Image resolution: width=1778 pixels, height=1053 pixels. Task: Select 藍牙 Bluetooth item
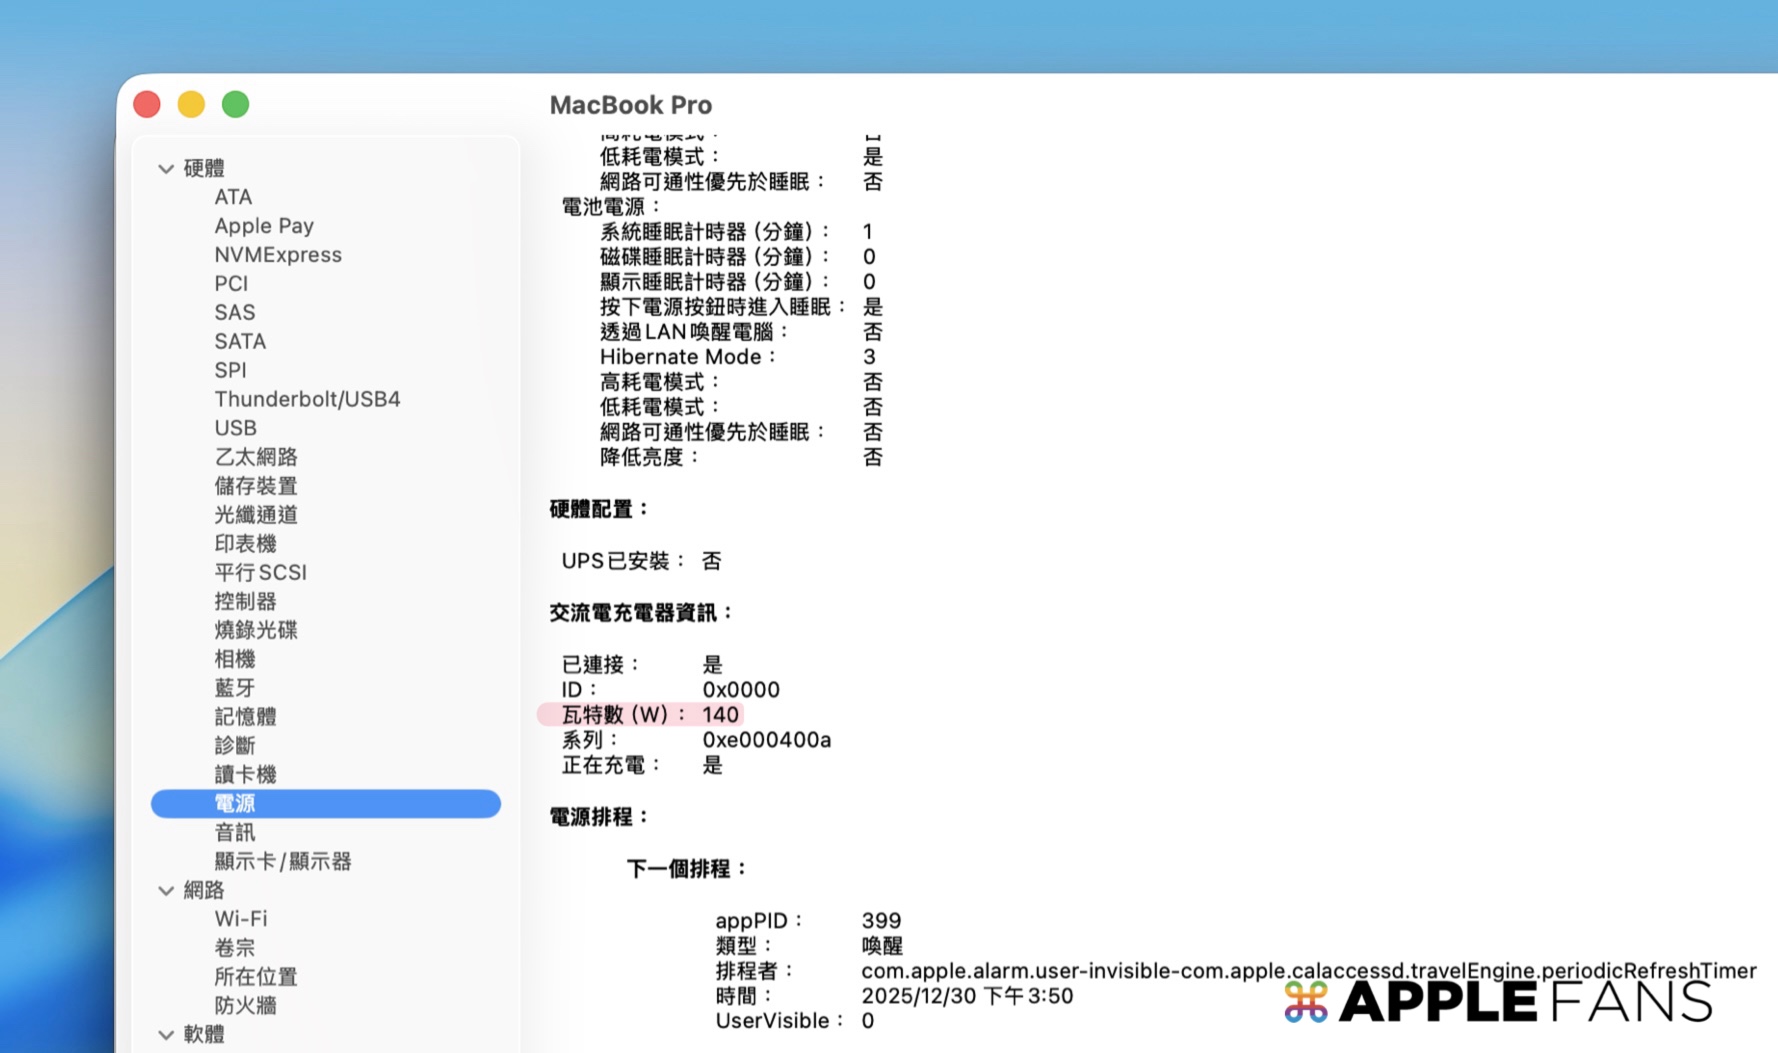235,688
